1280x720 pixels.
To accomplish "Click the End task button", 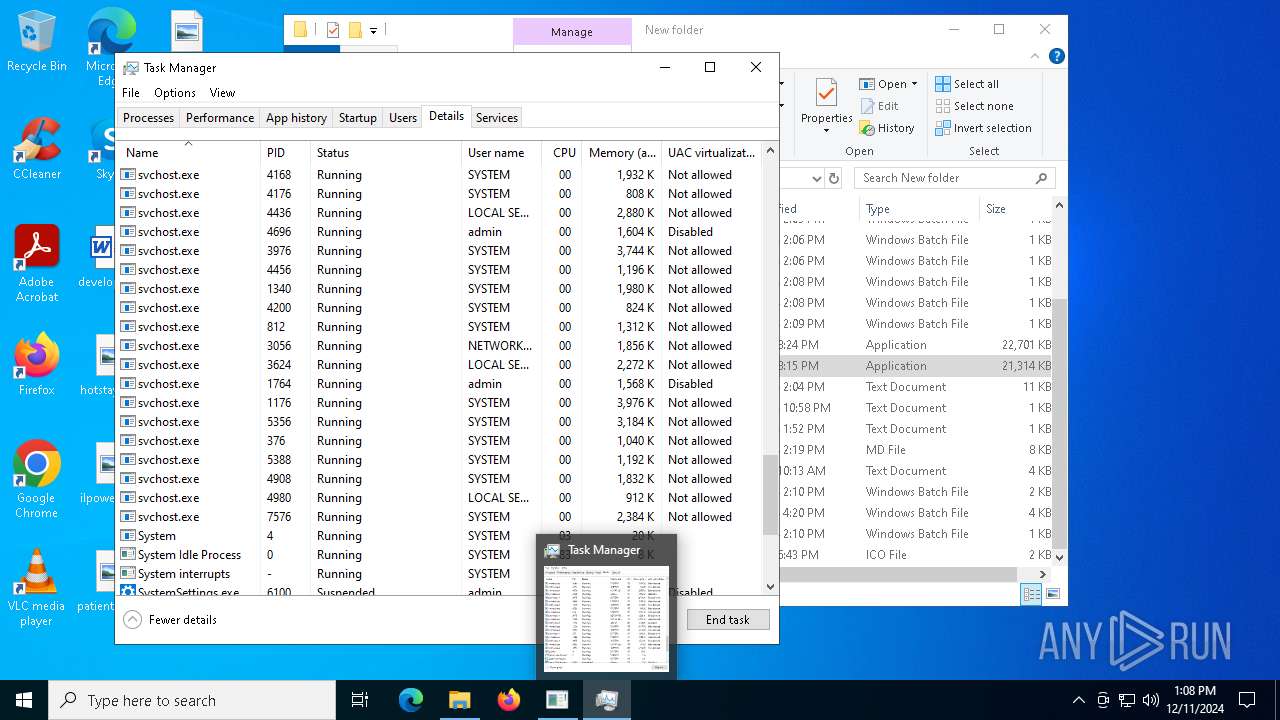I will tap(728, 620).
